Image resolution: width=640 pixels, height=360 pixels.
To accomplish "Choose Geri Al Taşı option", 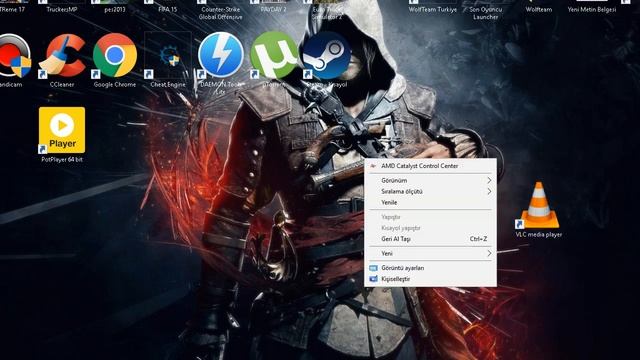I will tap(431, 239).
